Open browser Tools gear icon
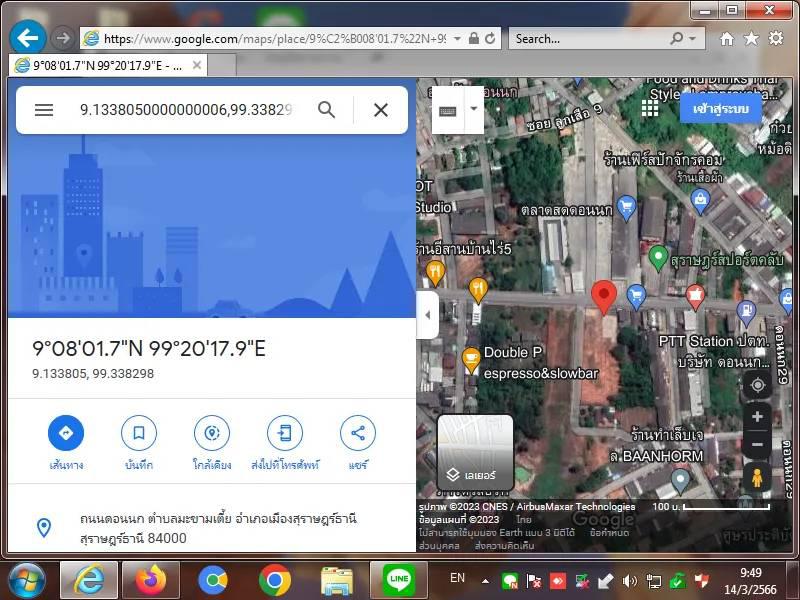The image size is (800, 600). click(x=776, y=38)
